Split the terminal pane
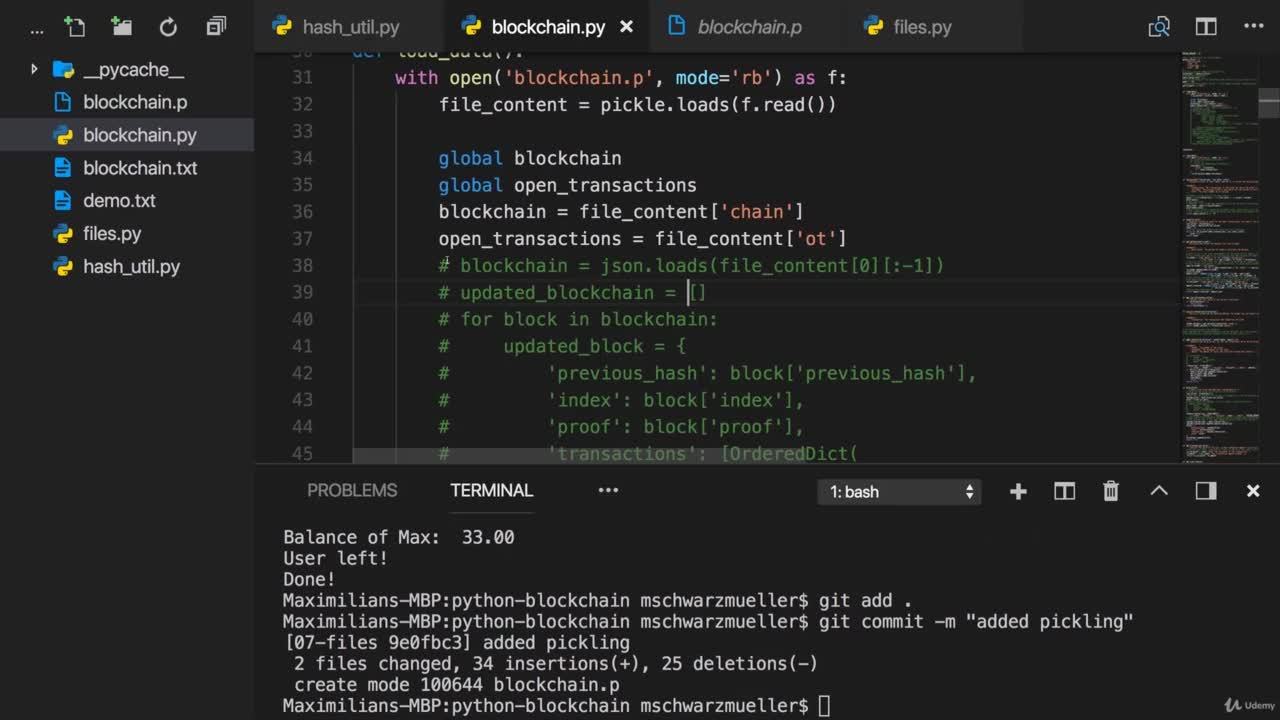The width and height of the screenshot is (1280, 720). coord(1064,491)
